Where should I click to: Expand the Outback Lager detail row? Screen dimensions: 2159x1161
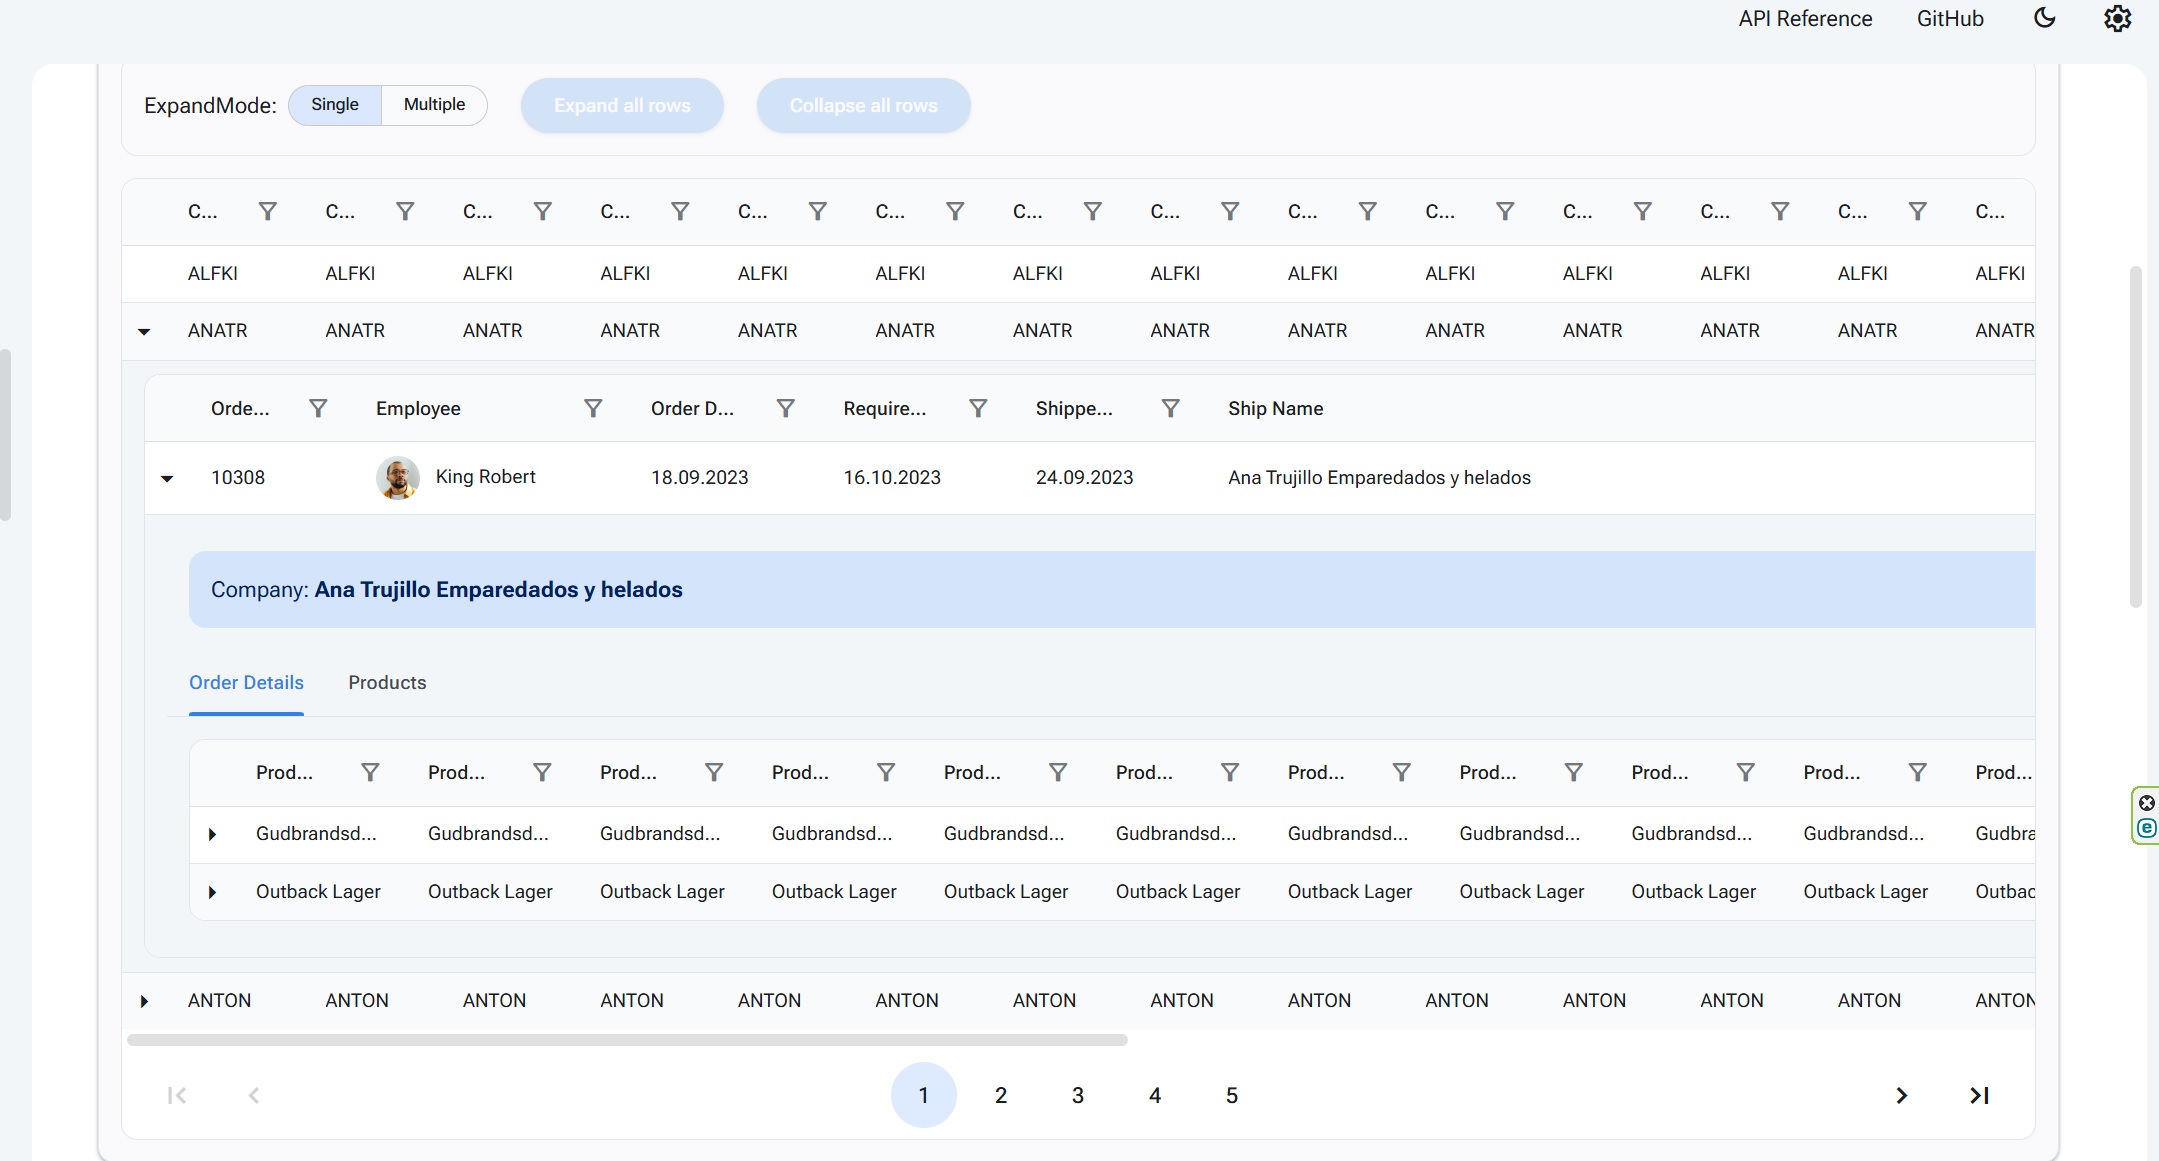(x=212, y=892)
